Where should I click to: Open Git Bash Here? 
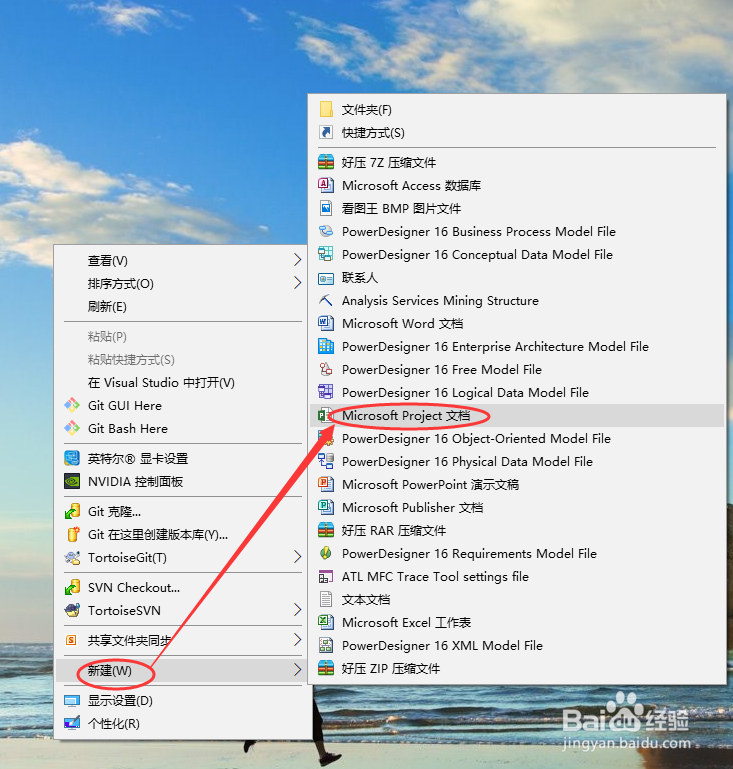tap(182, 429)
